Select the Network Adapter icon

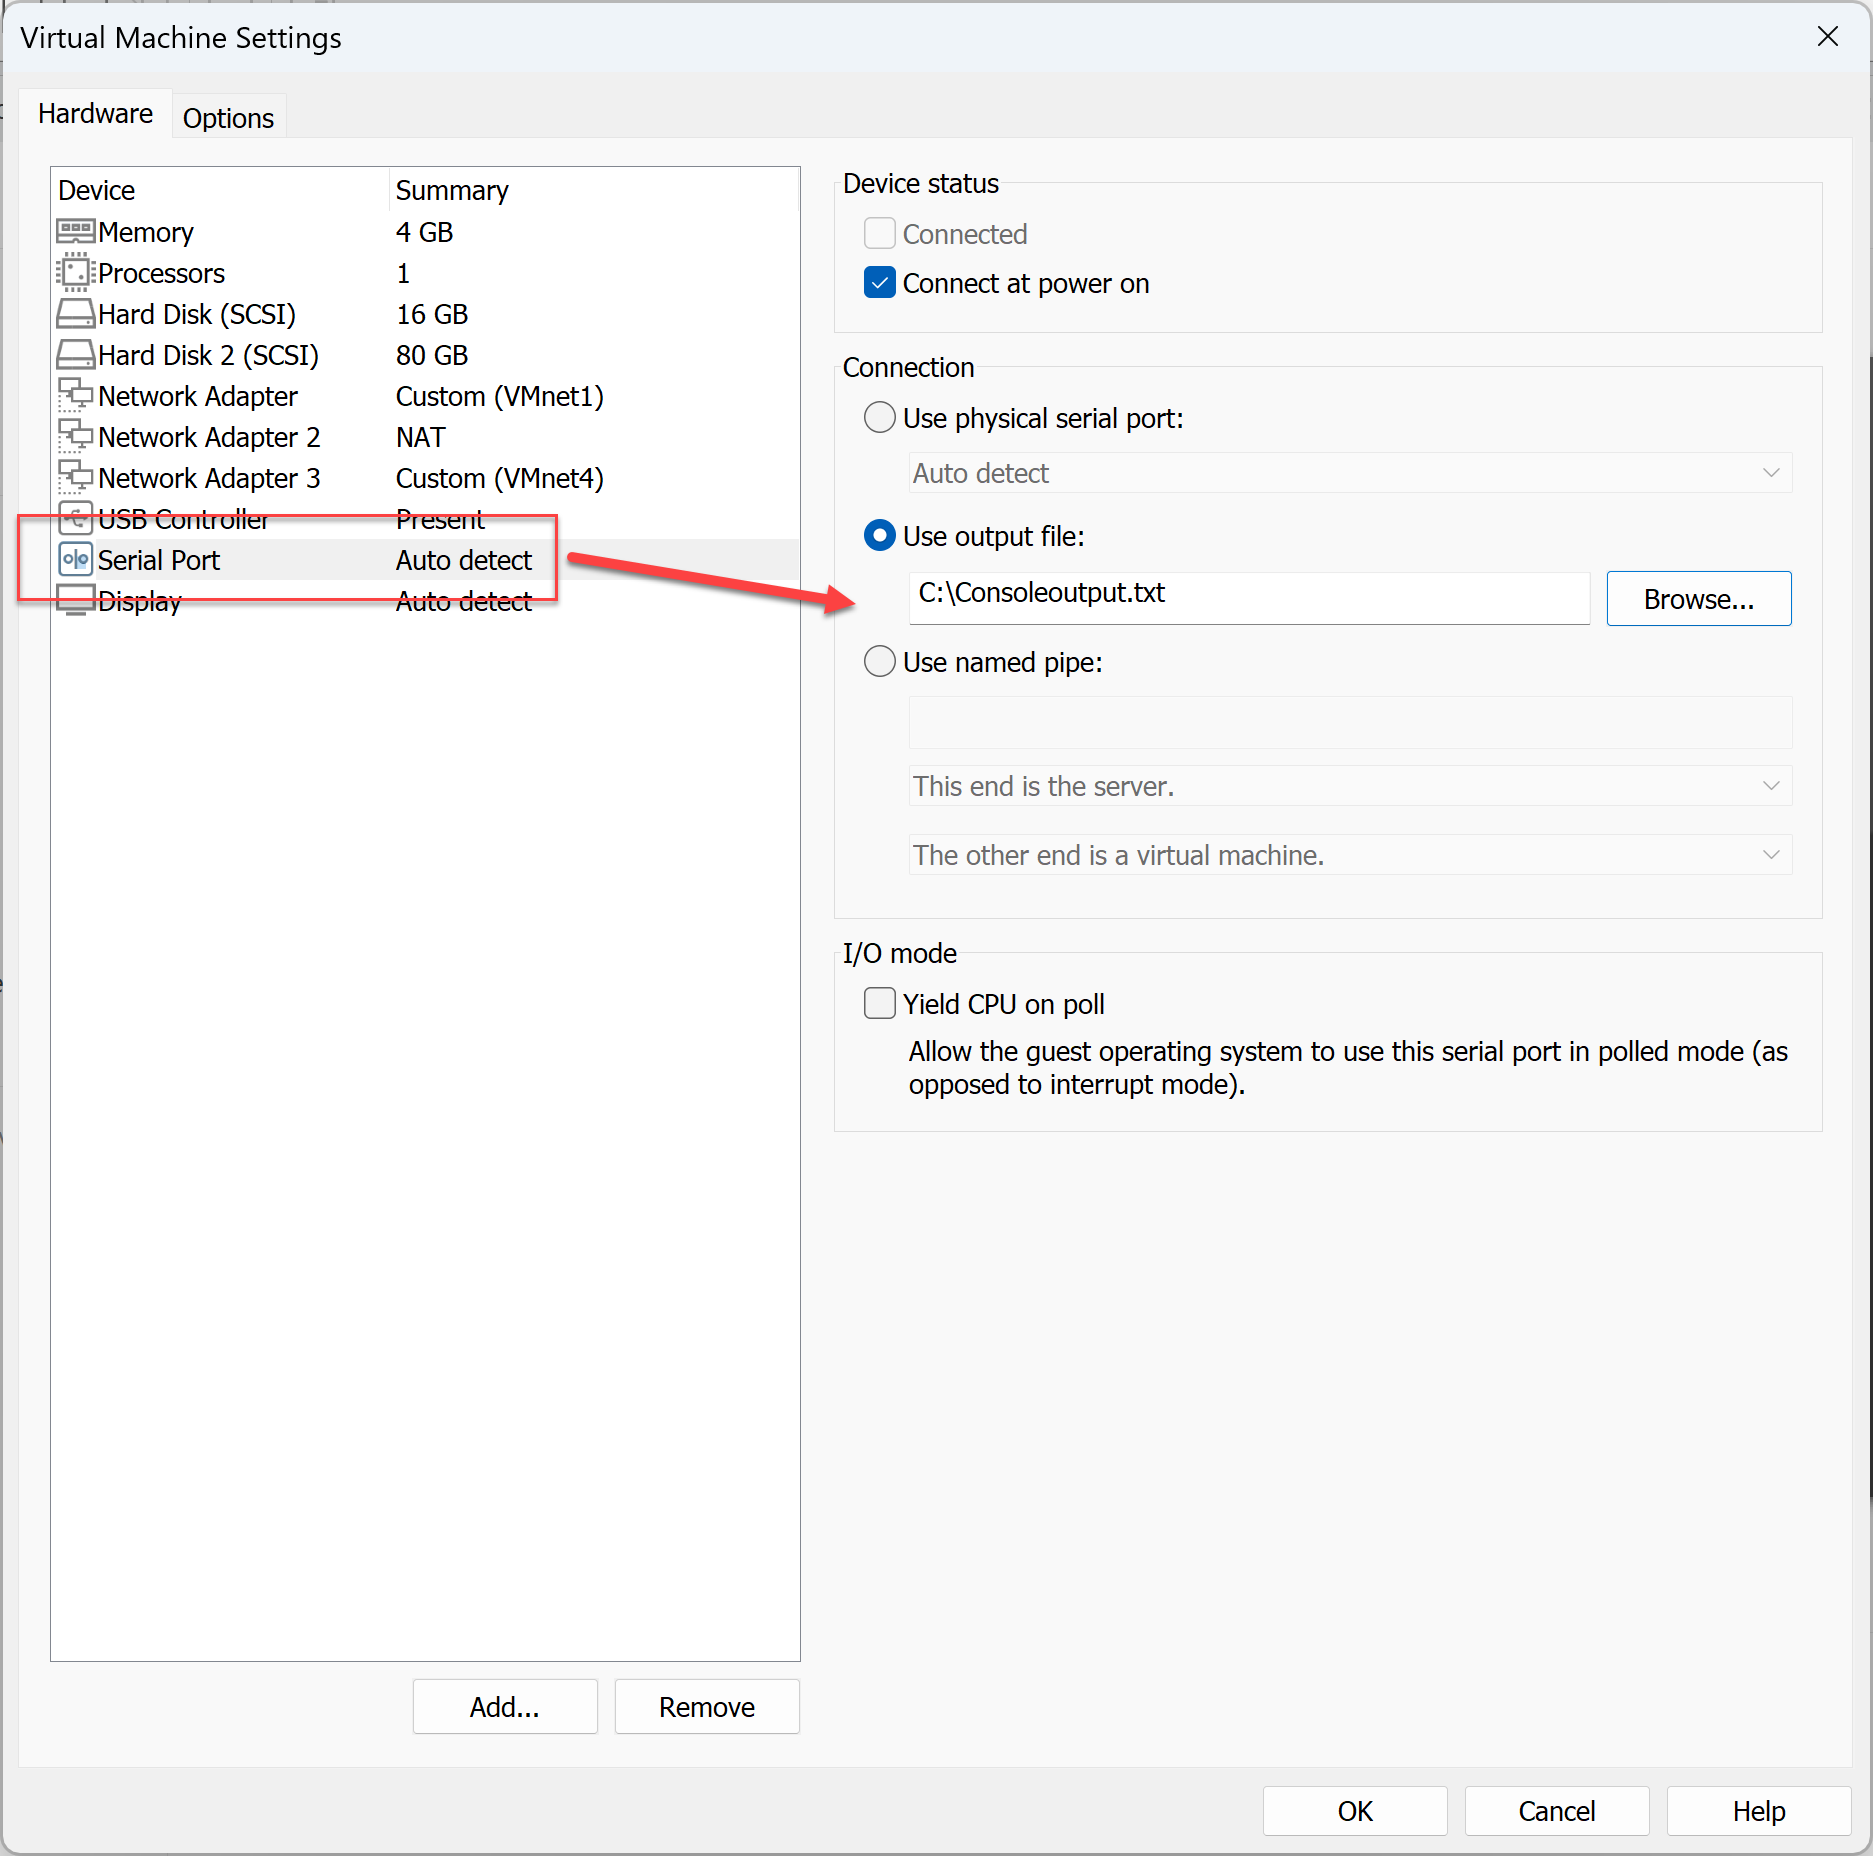pyautogui.click(x=74, y=396)
